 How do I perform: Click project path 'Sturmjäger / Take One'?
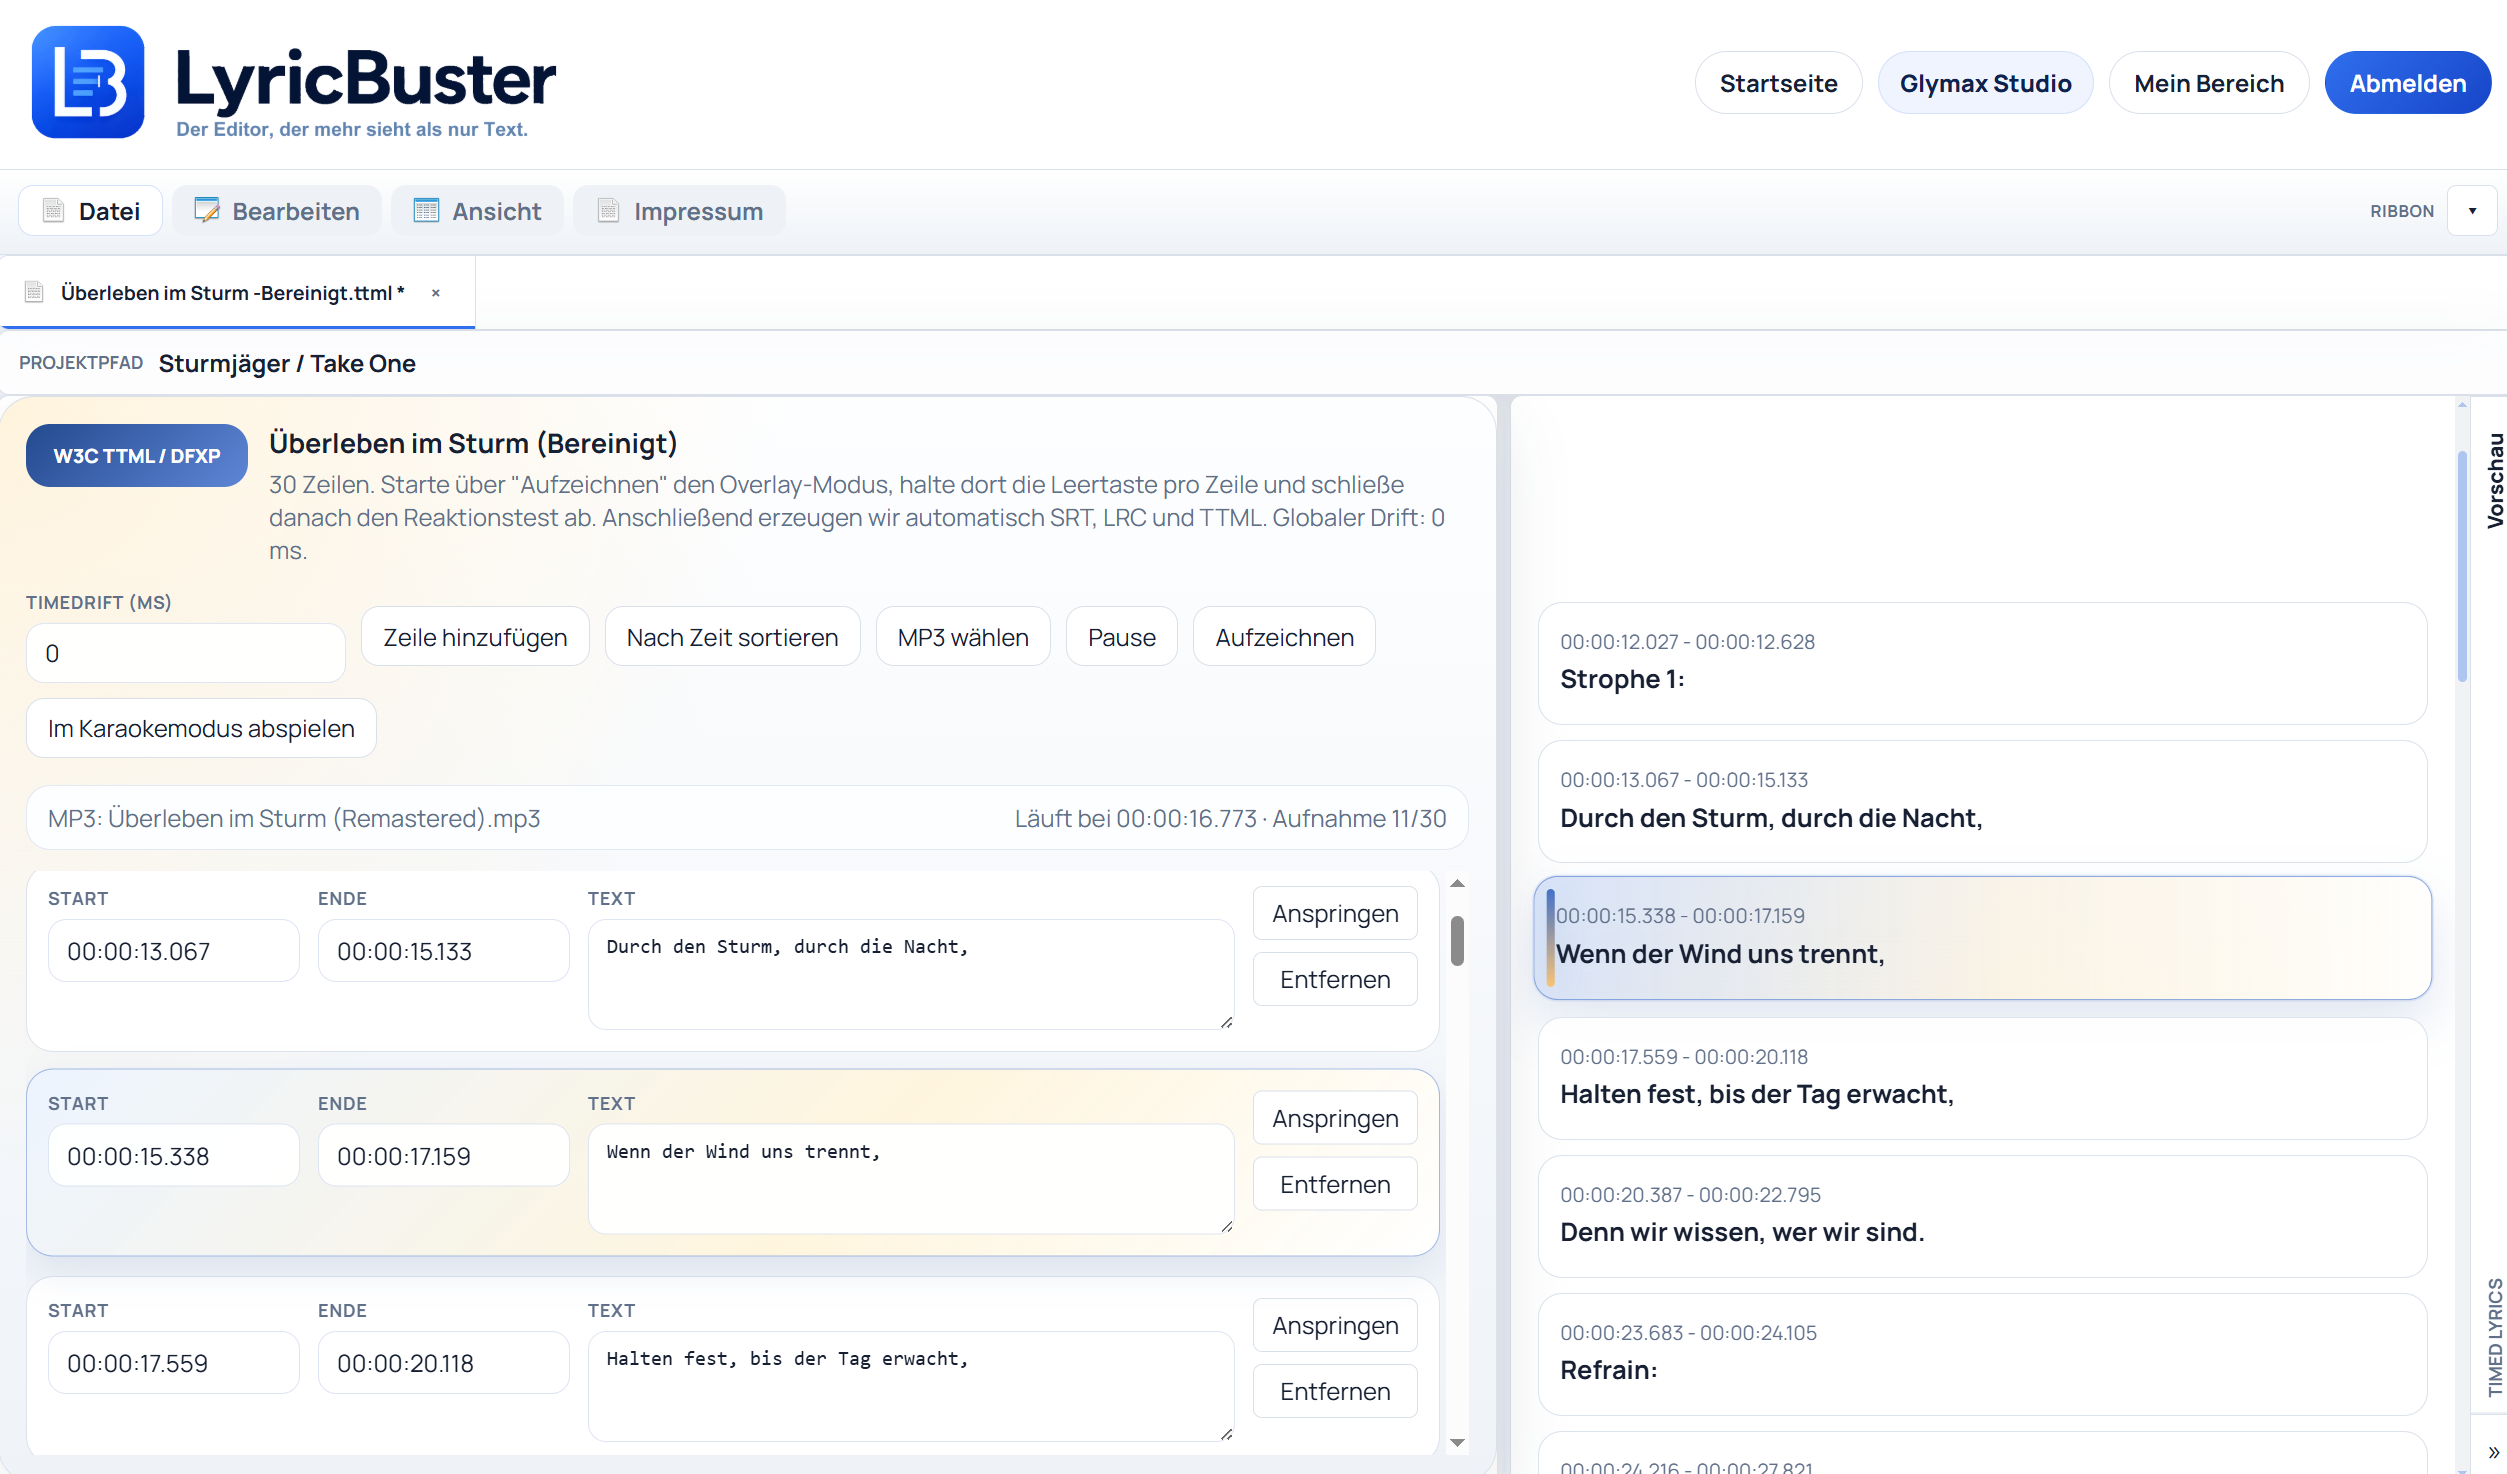pos(287,363)
